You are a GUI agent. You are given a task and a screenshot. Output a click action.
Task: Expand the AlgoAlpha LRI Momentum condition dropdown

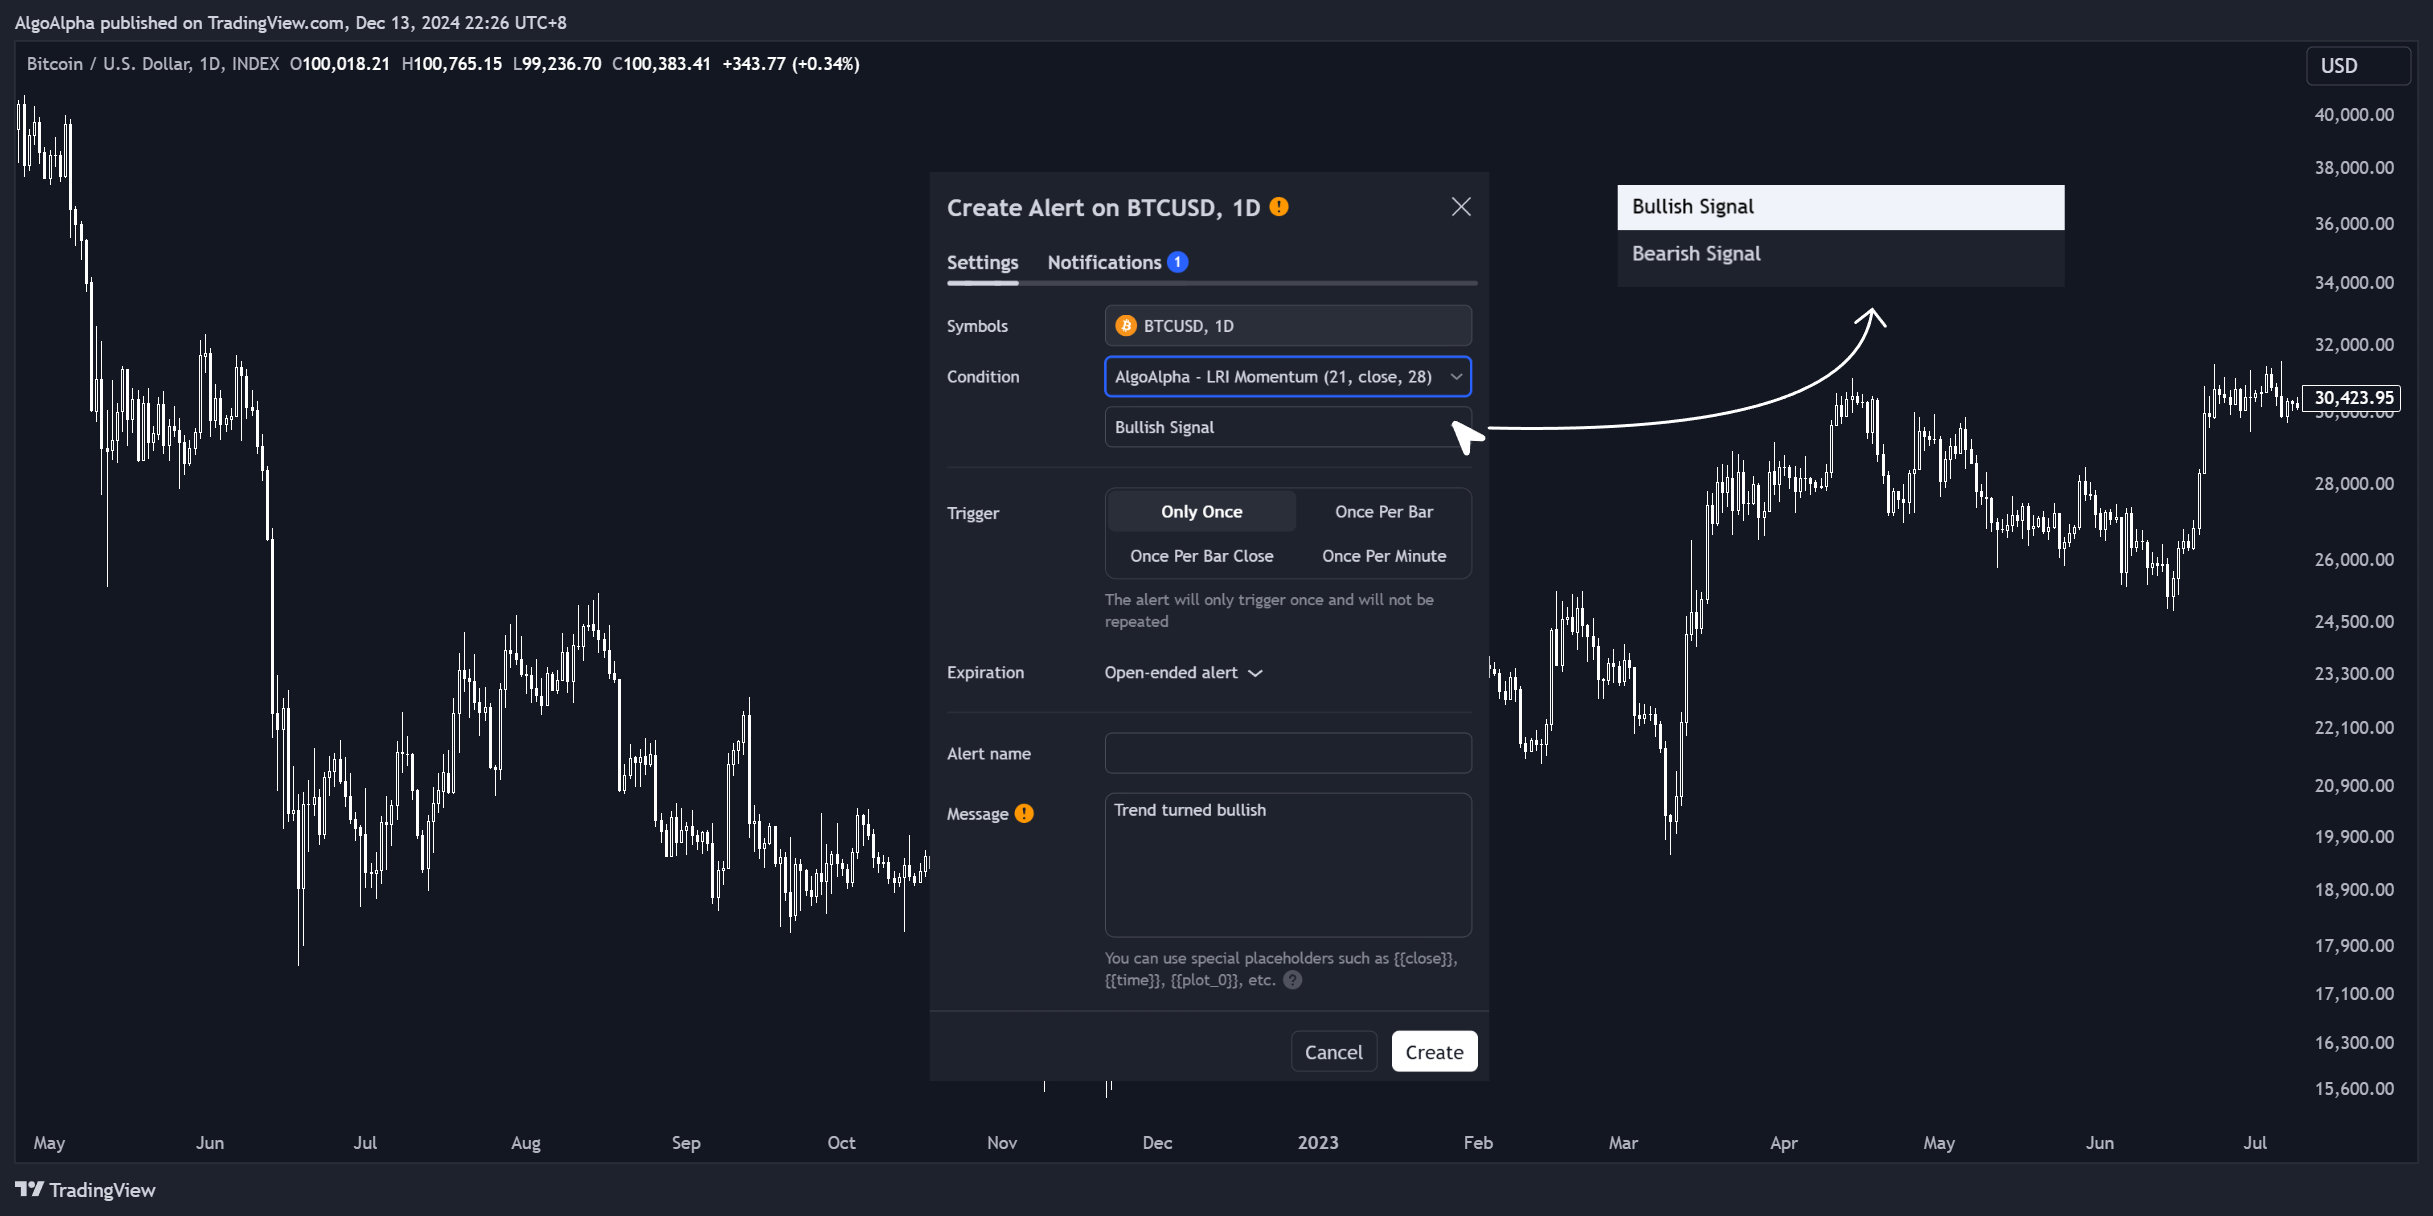point(1288,377)
